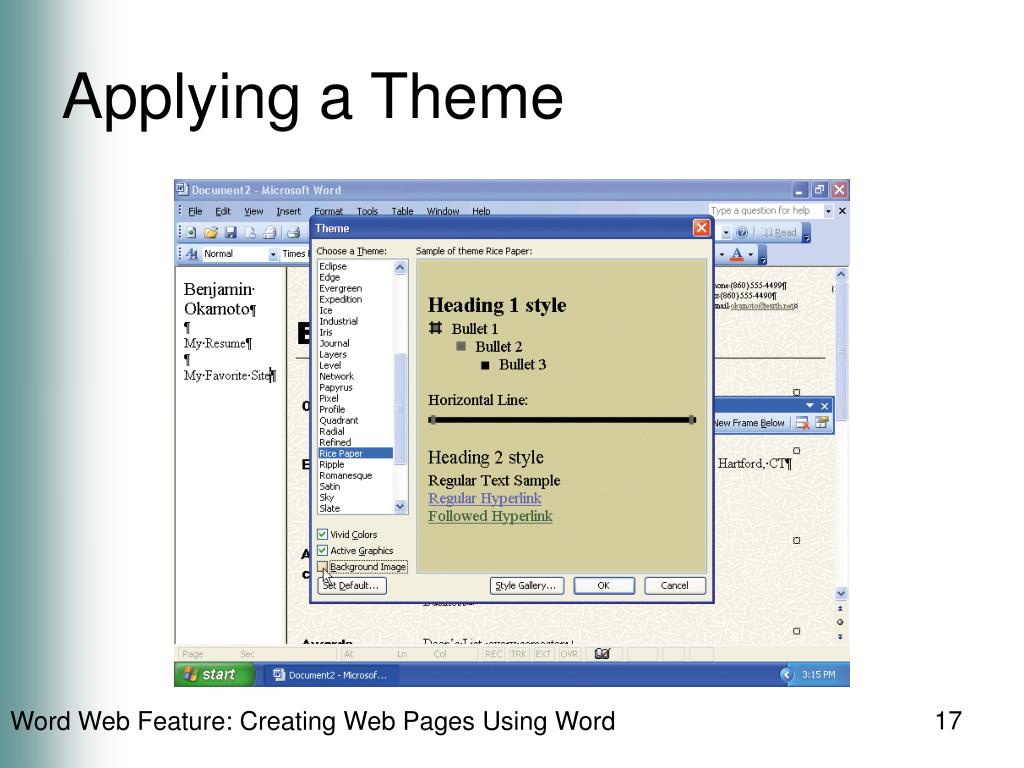Toggle REC indicator in status bar

tap(494, 654)
